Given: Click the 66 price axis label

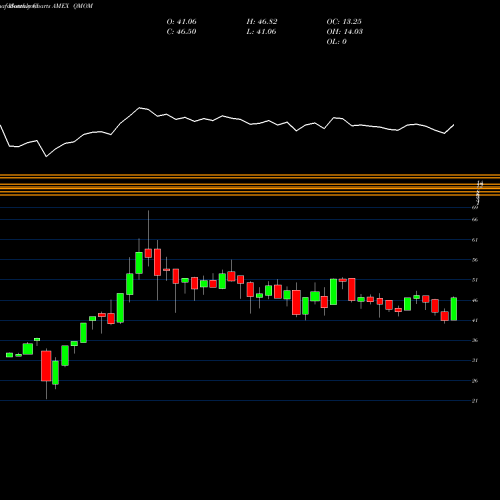Looking at the screenshot, I should pos(475,219).
